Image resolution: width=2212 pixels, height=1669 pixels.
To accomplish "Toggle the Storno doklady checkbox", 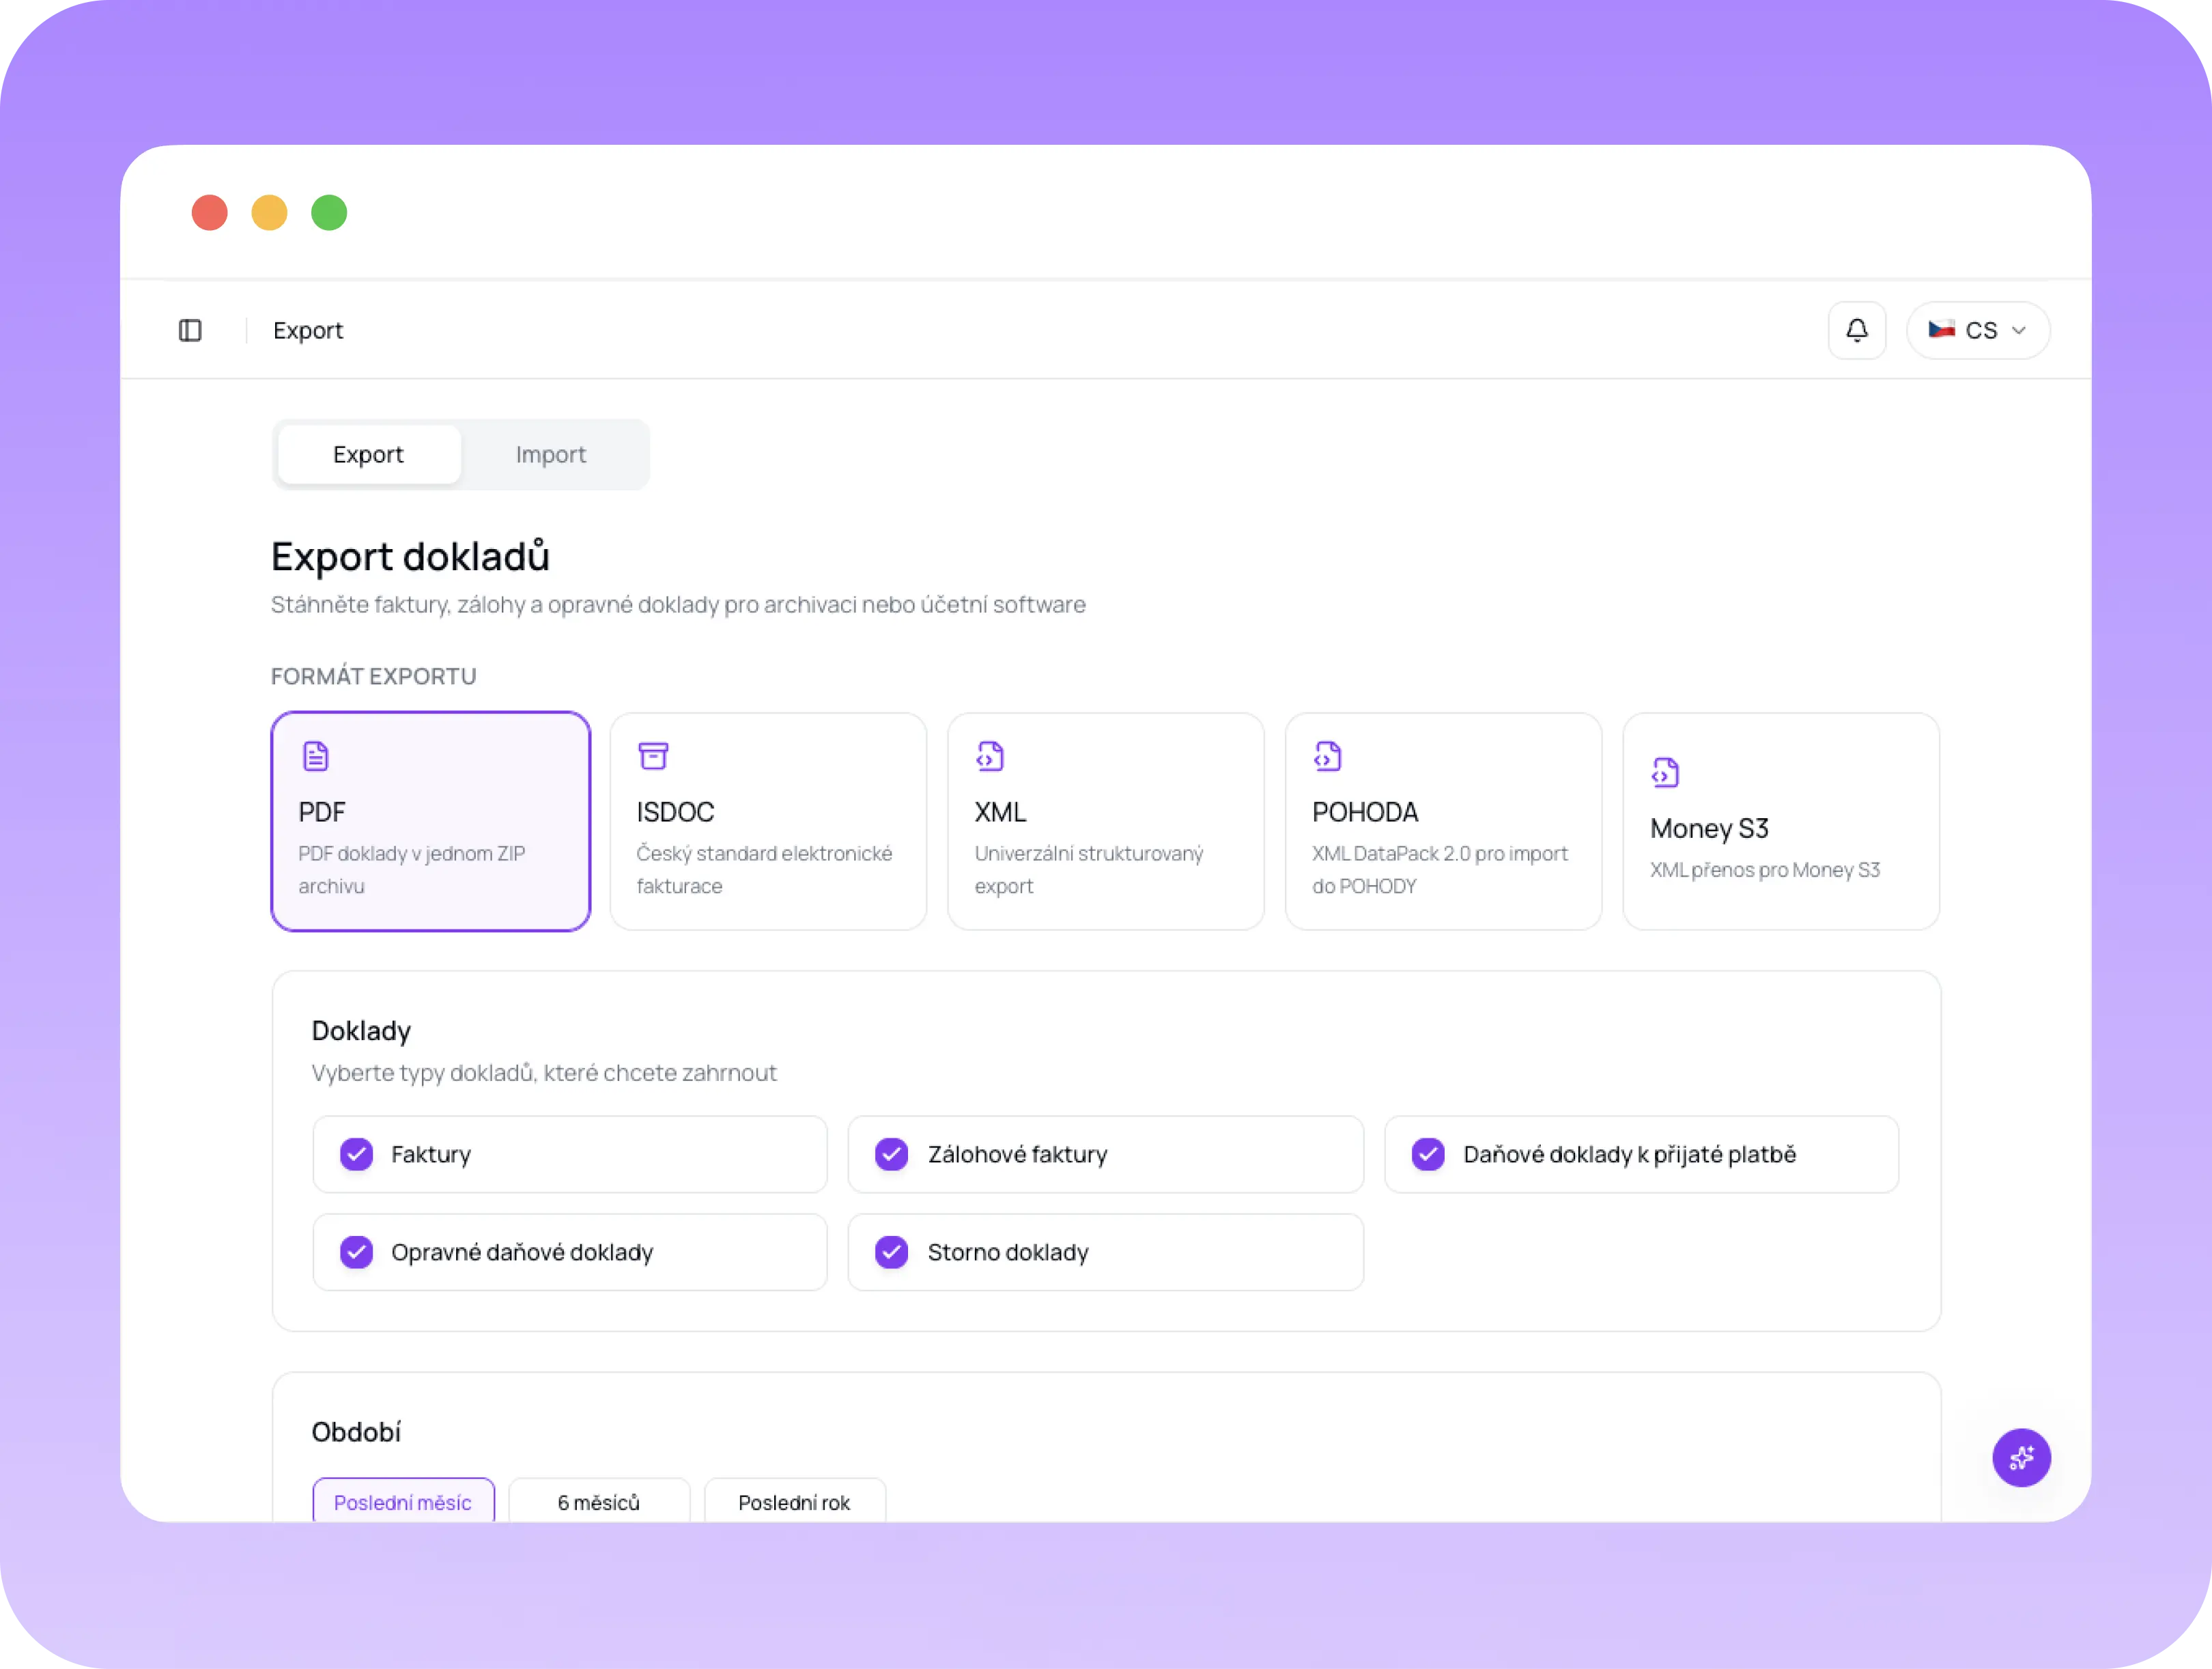I will (x=892, y=1252).
